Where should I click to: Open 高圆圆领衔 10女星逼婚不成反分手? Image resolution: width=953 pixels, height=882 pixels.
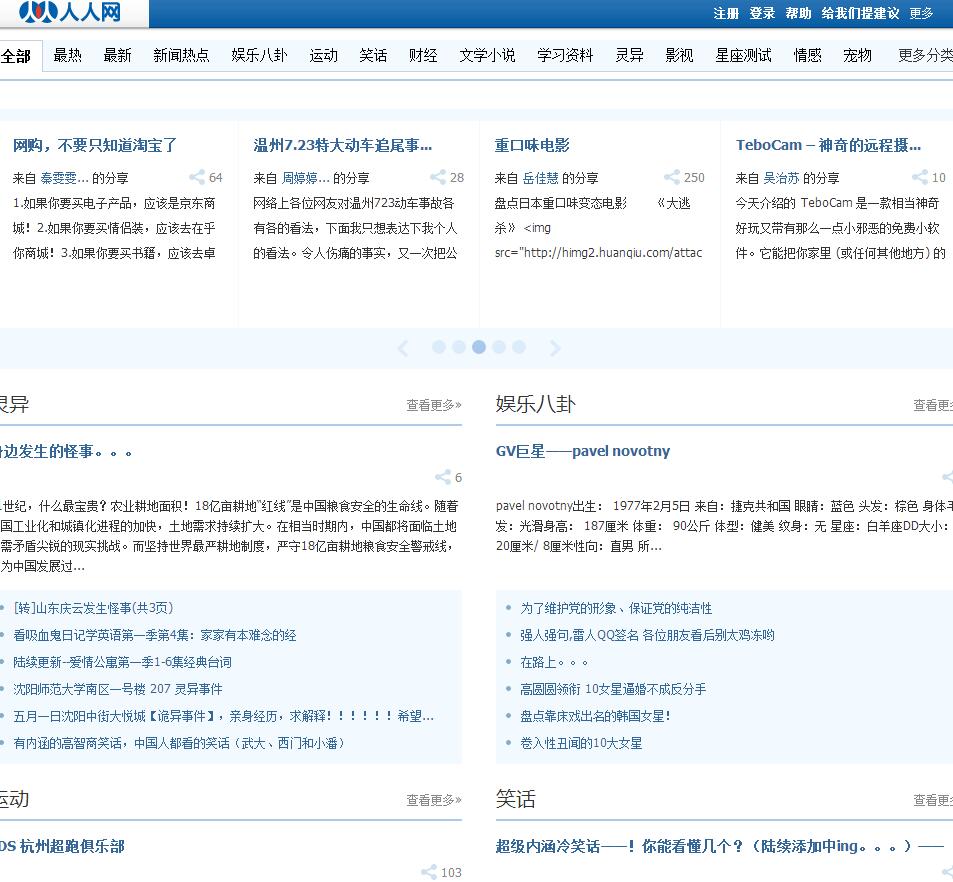[613, 689]
